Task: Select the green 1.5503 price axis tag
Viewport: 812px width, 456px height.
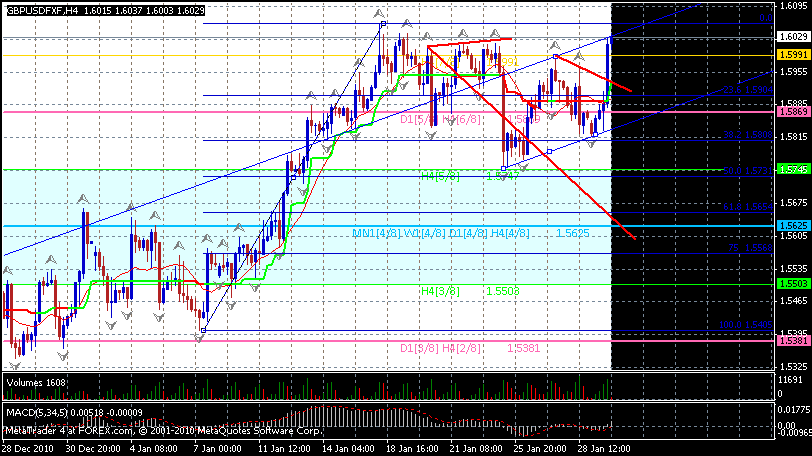Action: click(x=793, y=284)
